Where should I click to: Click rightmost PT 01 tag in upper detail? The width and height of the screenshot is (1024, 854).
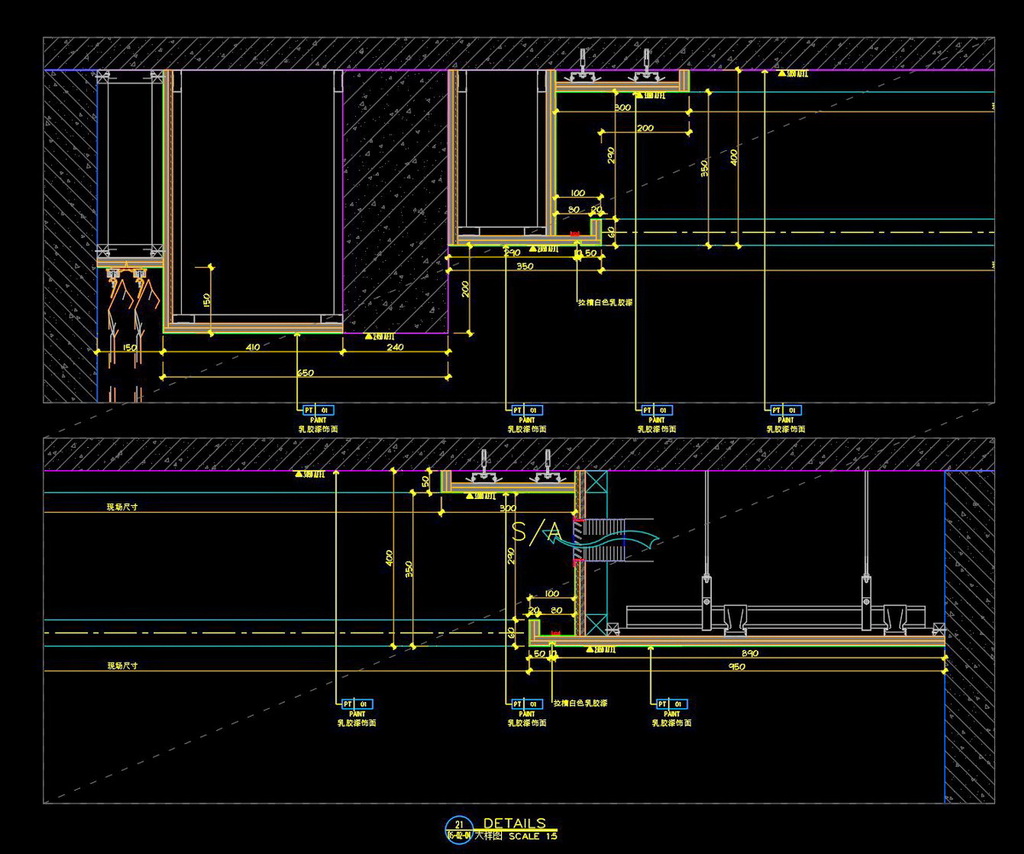click(786, 410)
